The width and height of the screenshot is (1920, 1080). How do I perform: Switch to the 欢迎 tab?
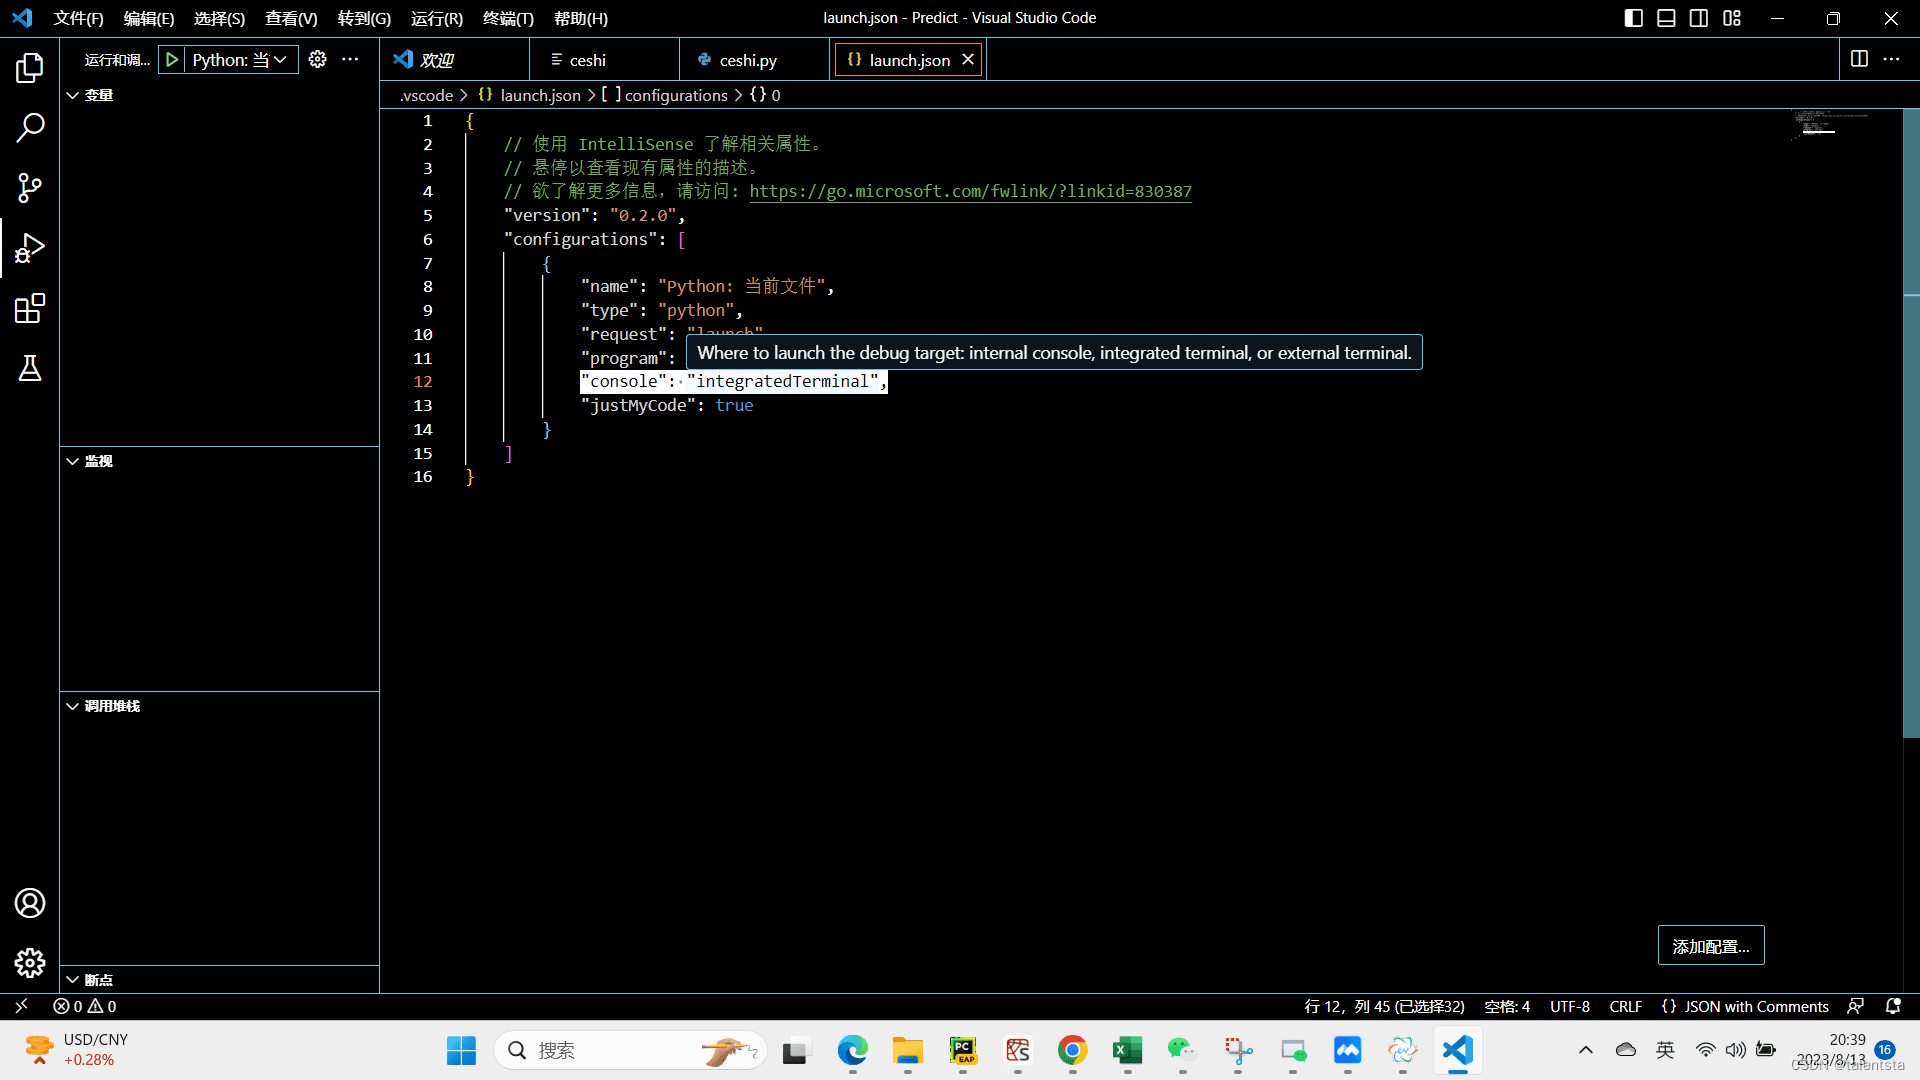tap(455, 60)
